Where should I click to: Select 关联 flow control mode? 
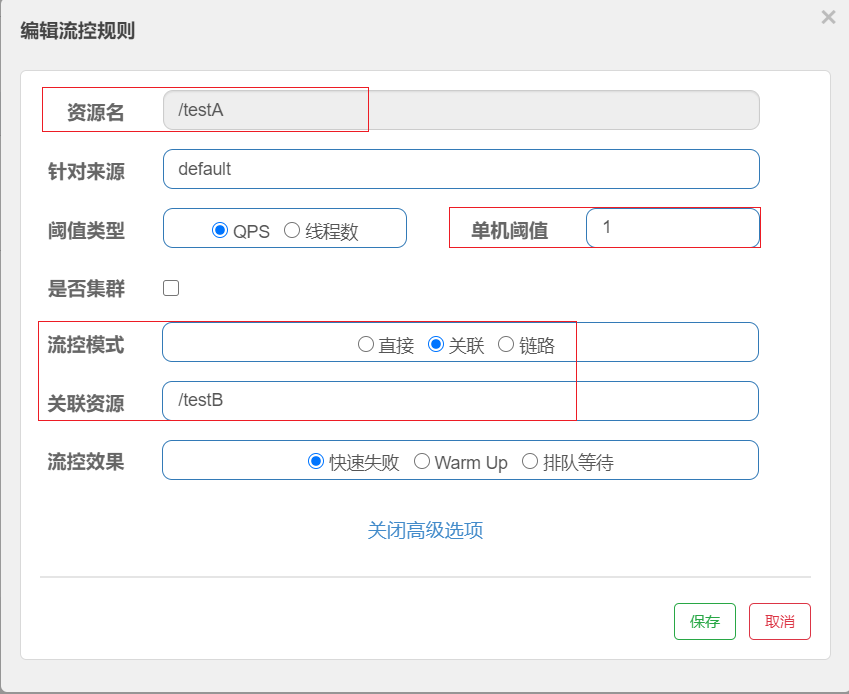[x=436, y=344]
